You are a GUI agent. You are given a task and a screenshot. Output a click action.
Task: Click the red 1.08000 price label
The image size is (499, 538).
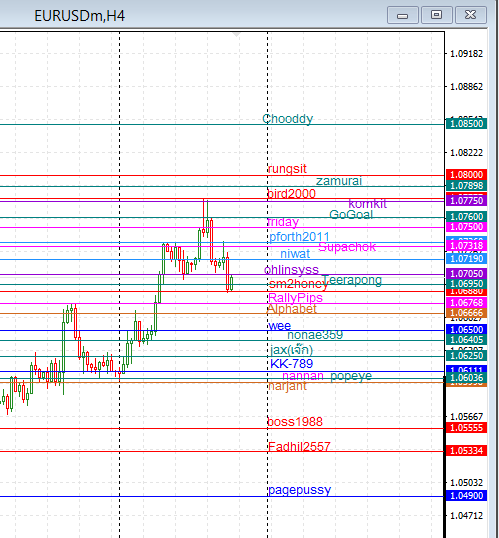pyautogui.click(x=466, y=174)
